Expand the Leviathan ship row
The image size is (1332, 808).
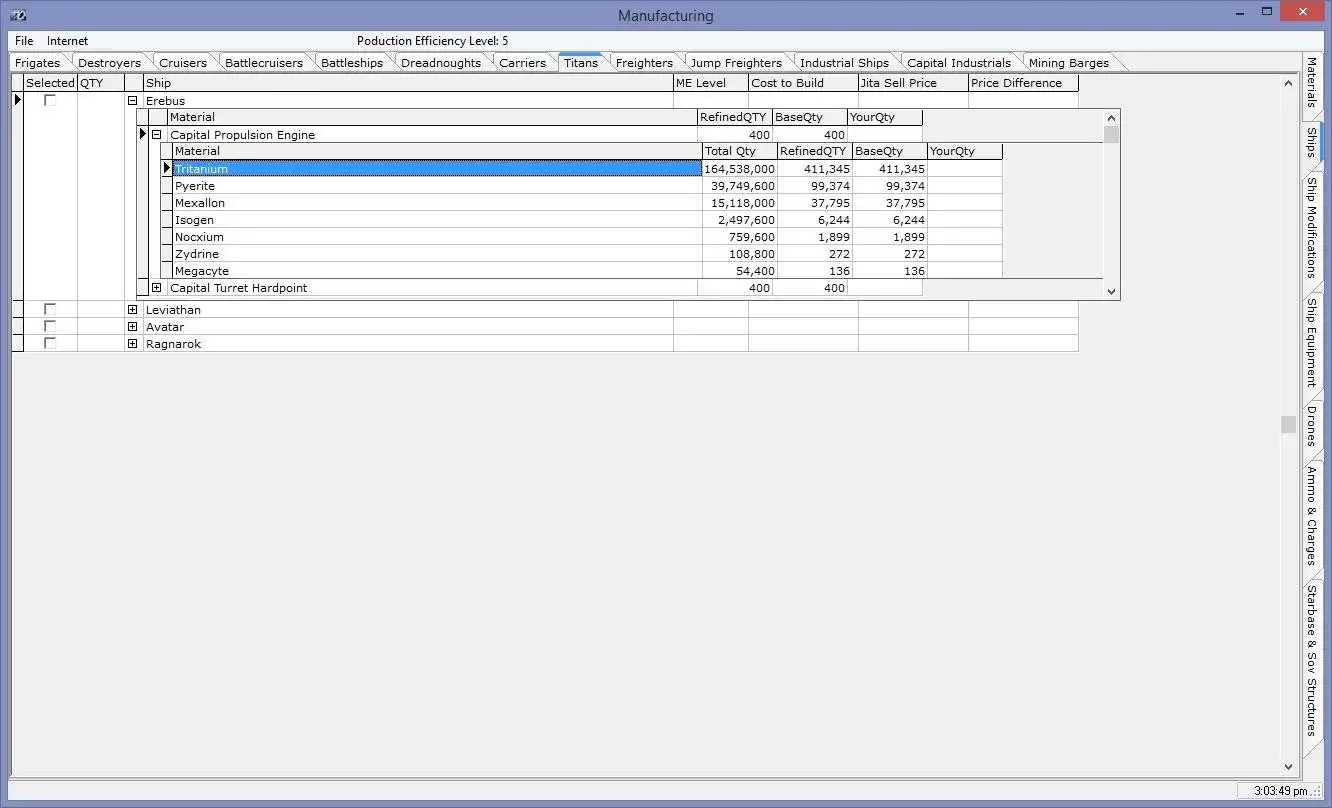132,310
